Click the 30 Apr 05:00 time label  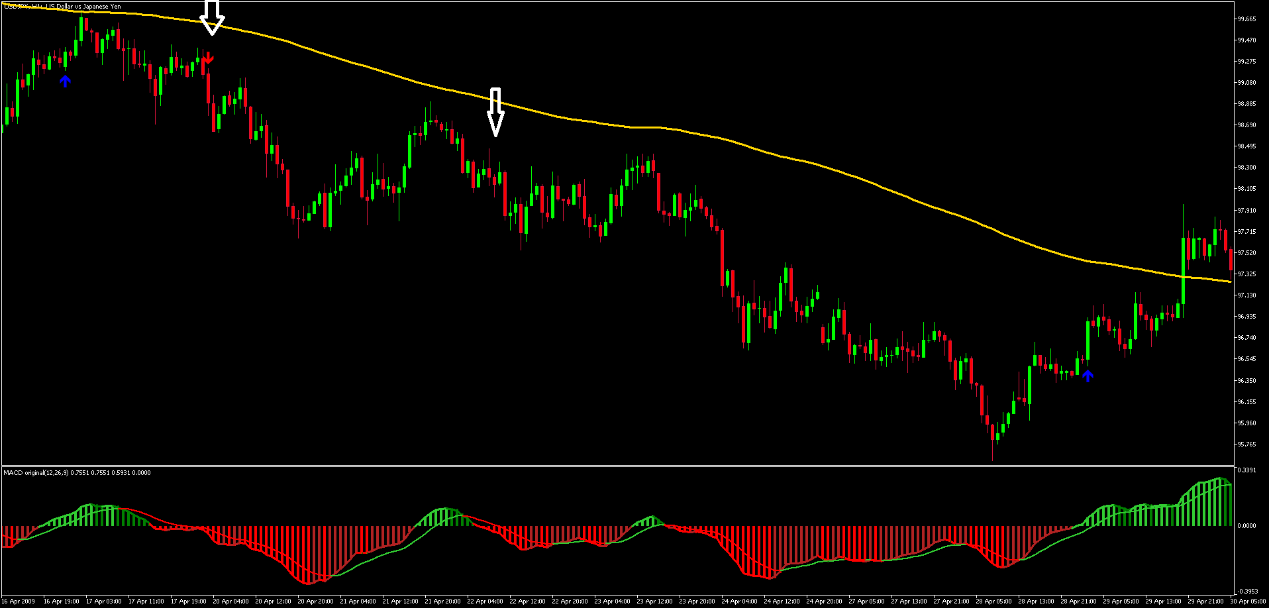(1248, 602)
